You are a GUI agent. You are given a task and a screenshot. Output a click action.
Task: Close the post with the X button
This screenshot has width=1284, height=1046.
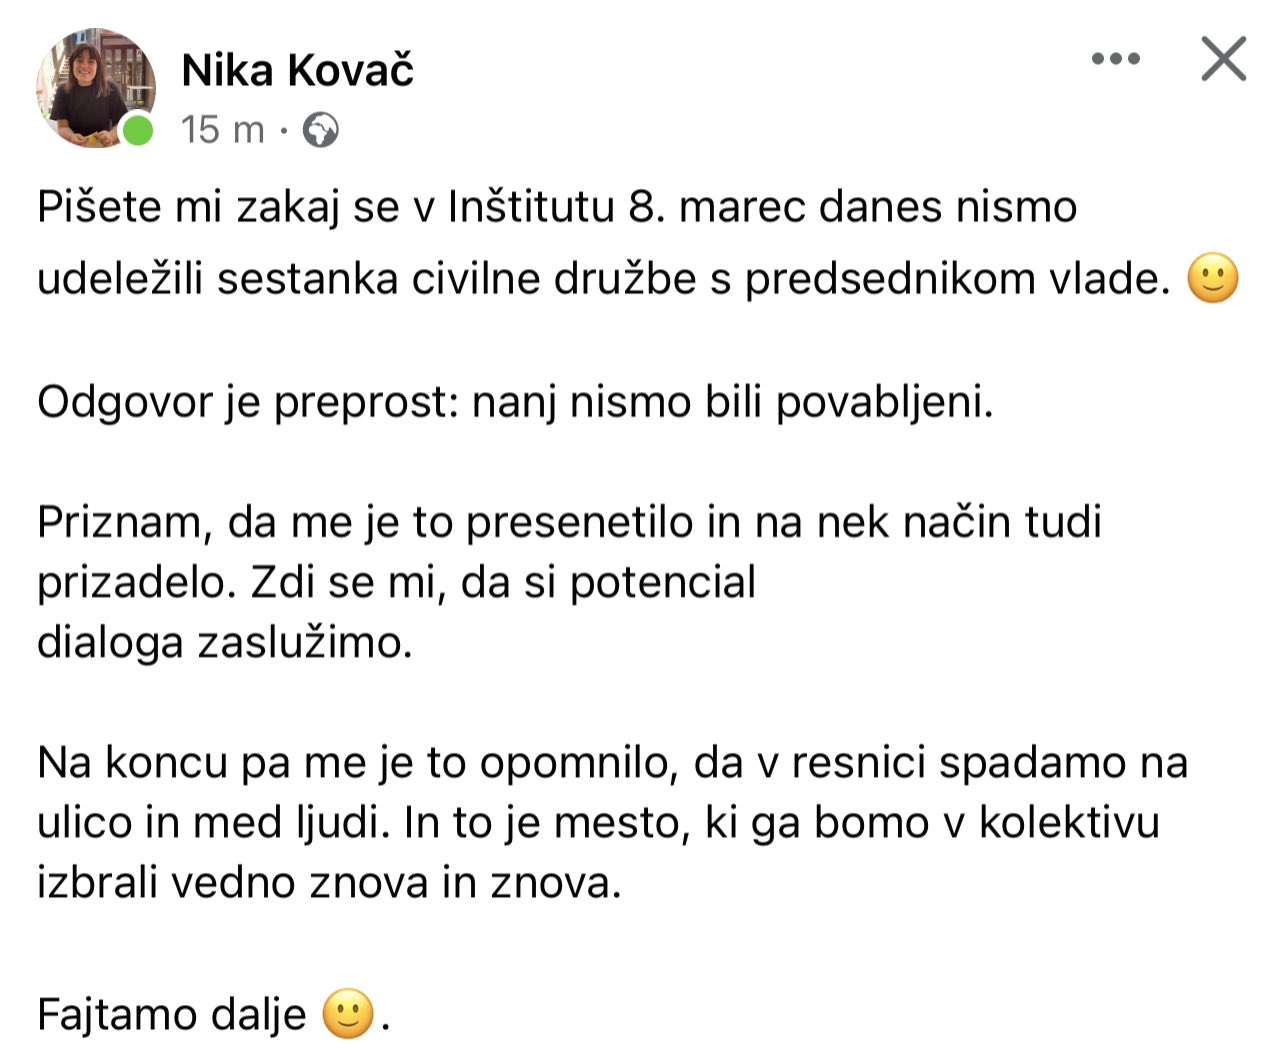[1223, 59]
